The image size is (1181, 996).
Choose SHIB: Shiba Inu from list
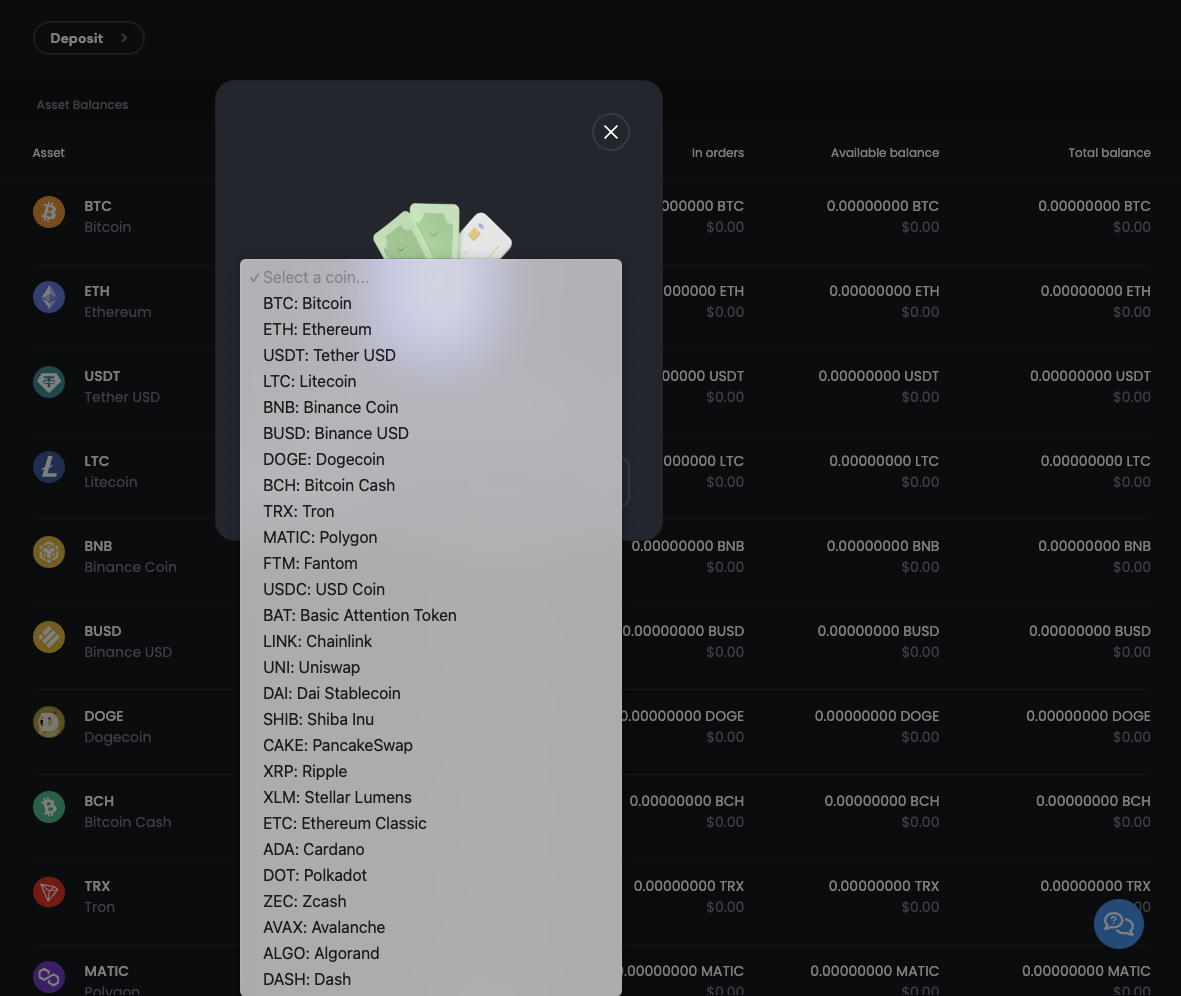pyautogui.click(x=431, y=720)
